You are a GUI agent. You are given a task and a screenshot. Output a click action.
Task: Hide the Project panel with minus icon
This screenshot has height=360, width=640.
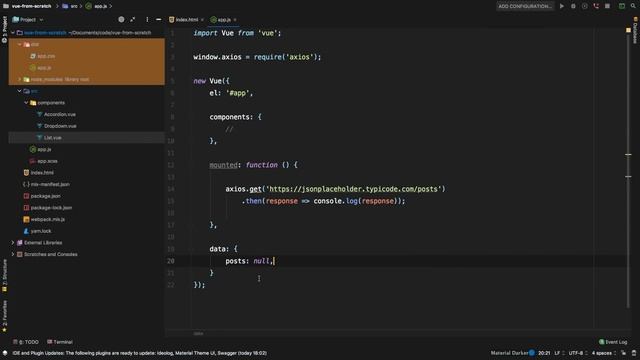[158, 20]
